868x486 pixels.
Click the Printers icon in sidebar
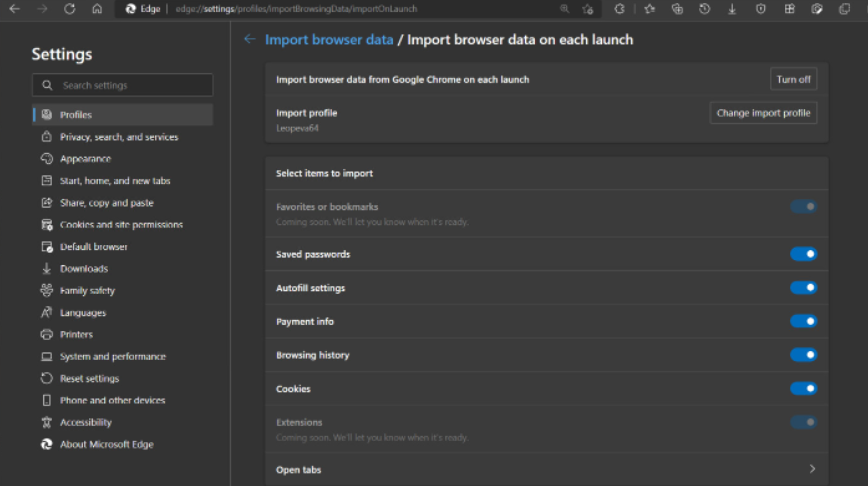[x=46, y=334]
